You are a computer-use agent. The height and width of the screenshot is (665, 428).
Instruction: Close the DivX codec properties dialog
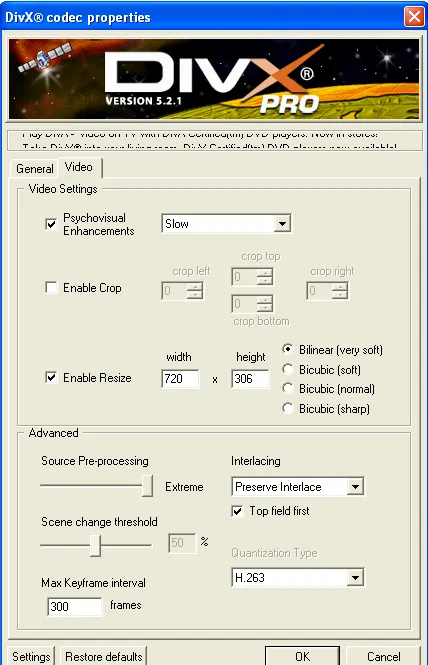coord(414,17)
